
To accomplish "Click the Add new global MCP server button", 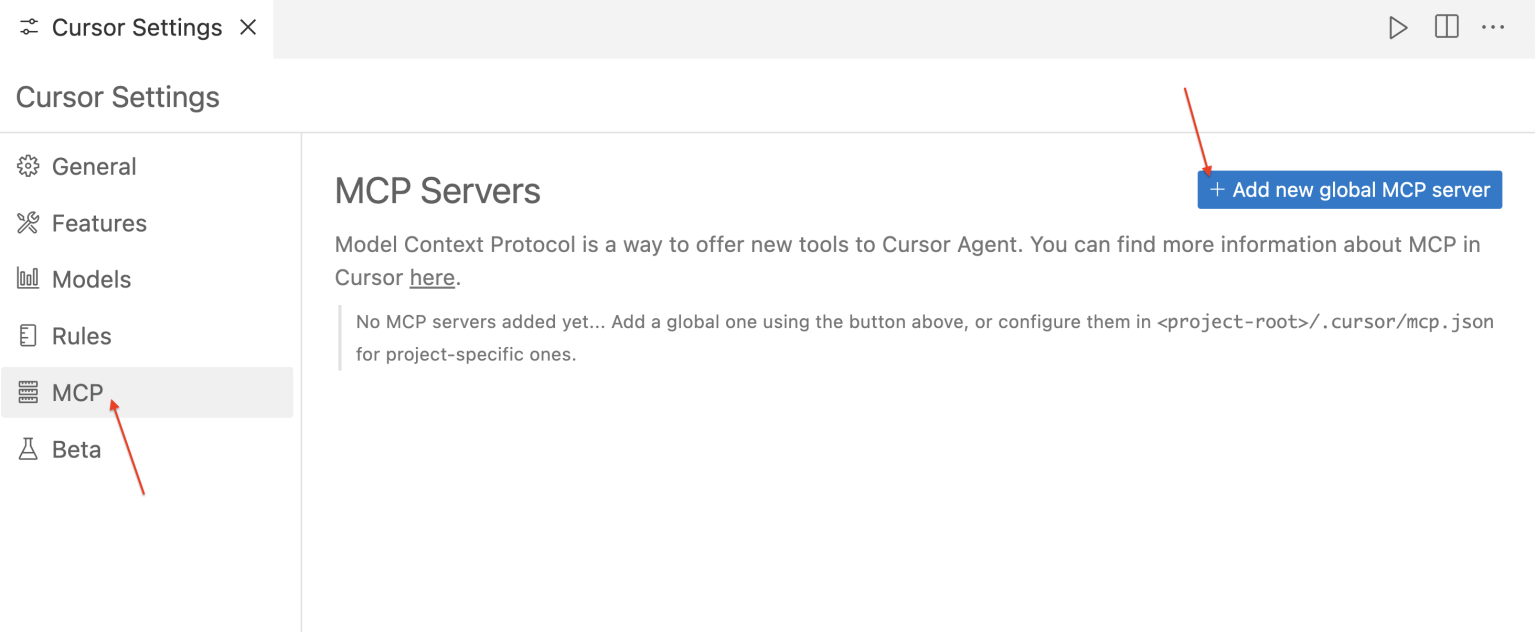I will 1349,190.
